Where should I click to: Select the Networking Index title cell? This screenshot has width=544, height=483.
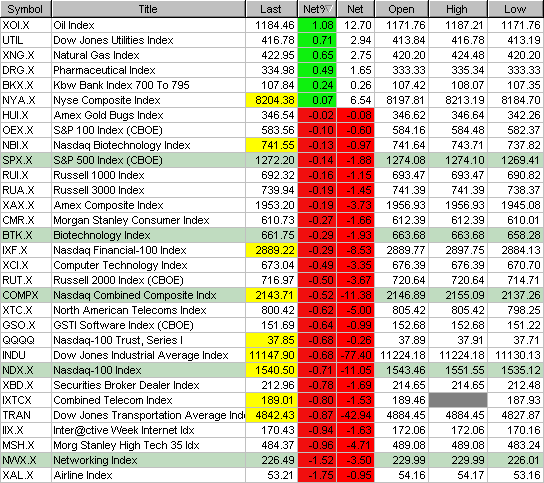pyautogui.click(x=148, y=460)
